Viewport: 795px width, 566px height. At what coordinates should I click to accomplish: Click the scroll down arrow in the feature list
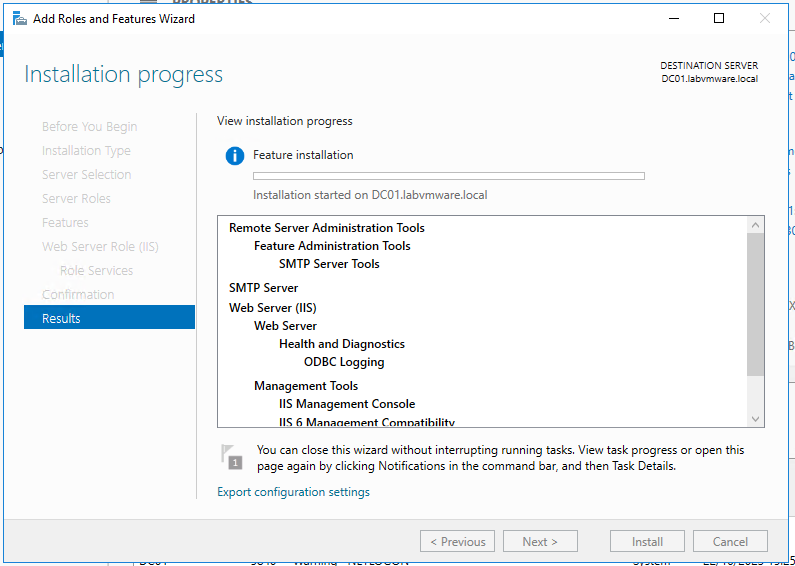[755, 418]
